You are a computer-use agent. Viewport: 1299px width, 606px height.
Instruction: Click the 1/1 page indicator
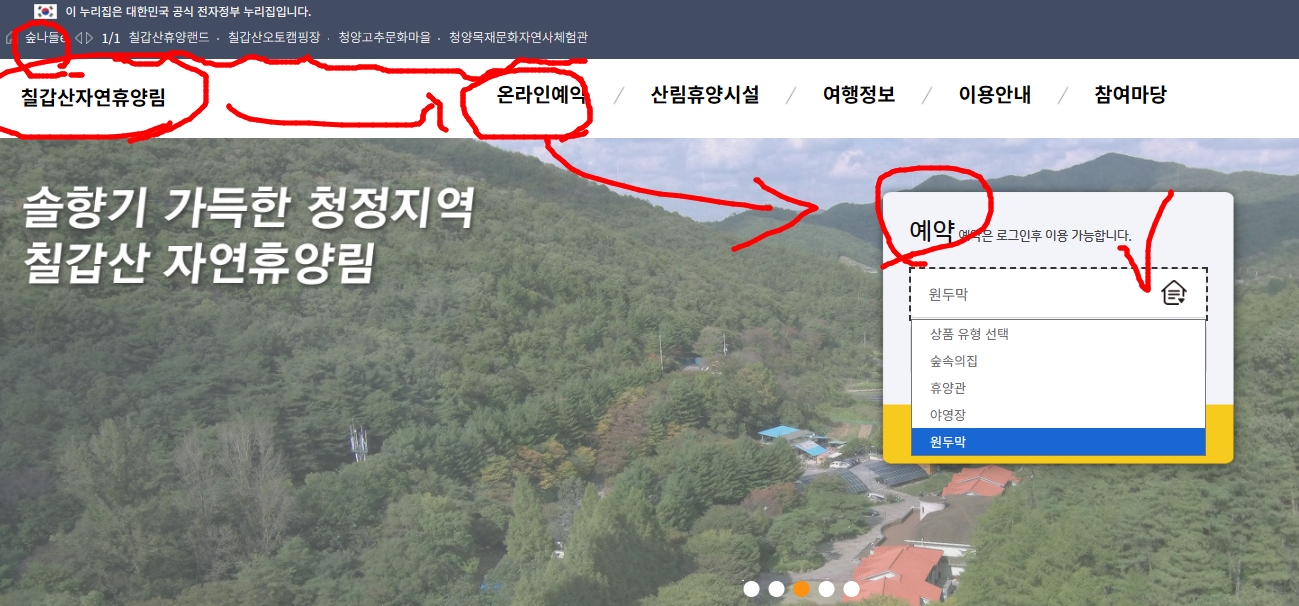pyautogui.click(x=111, y=38)
